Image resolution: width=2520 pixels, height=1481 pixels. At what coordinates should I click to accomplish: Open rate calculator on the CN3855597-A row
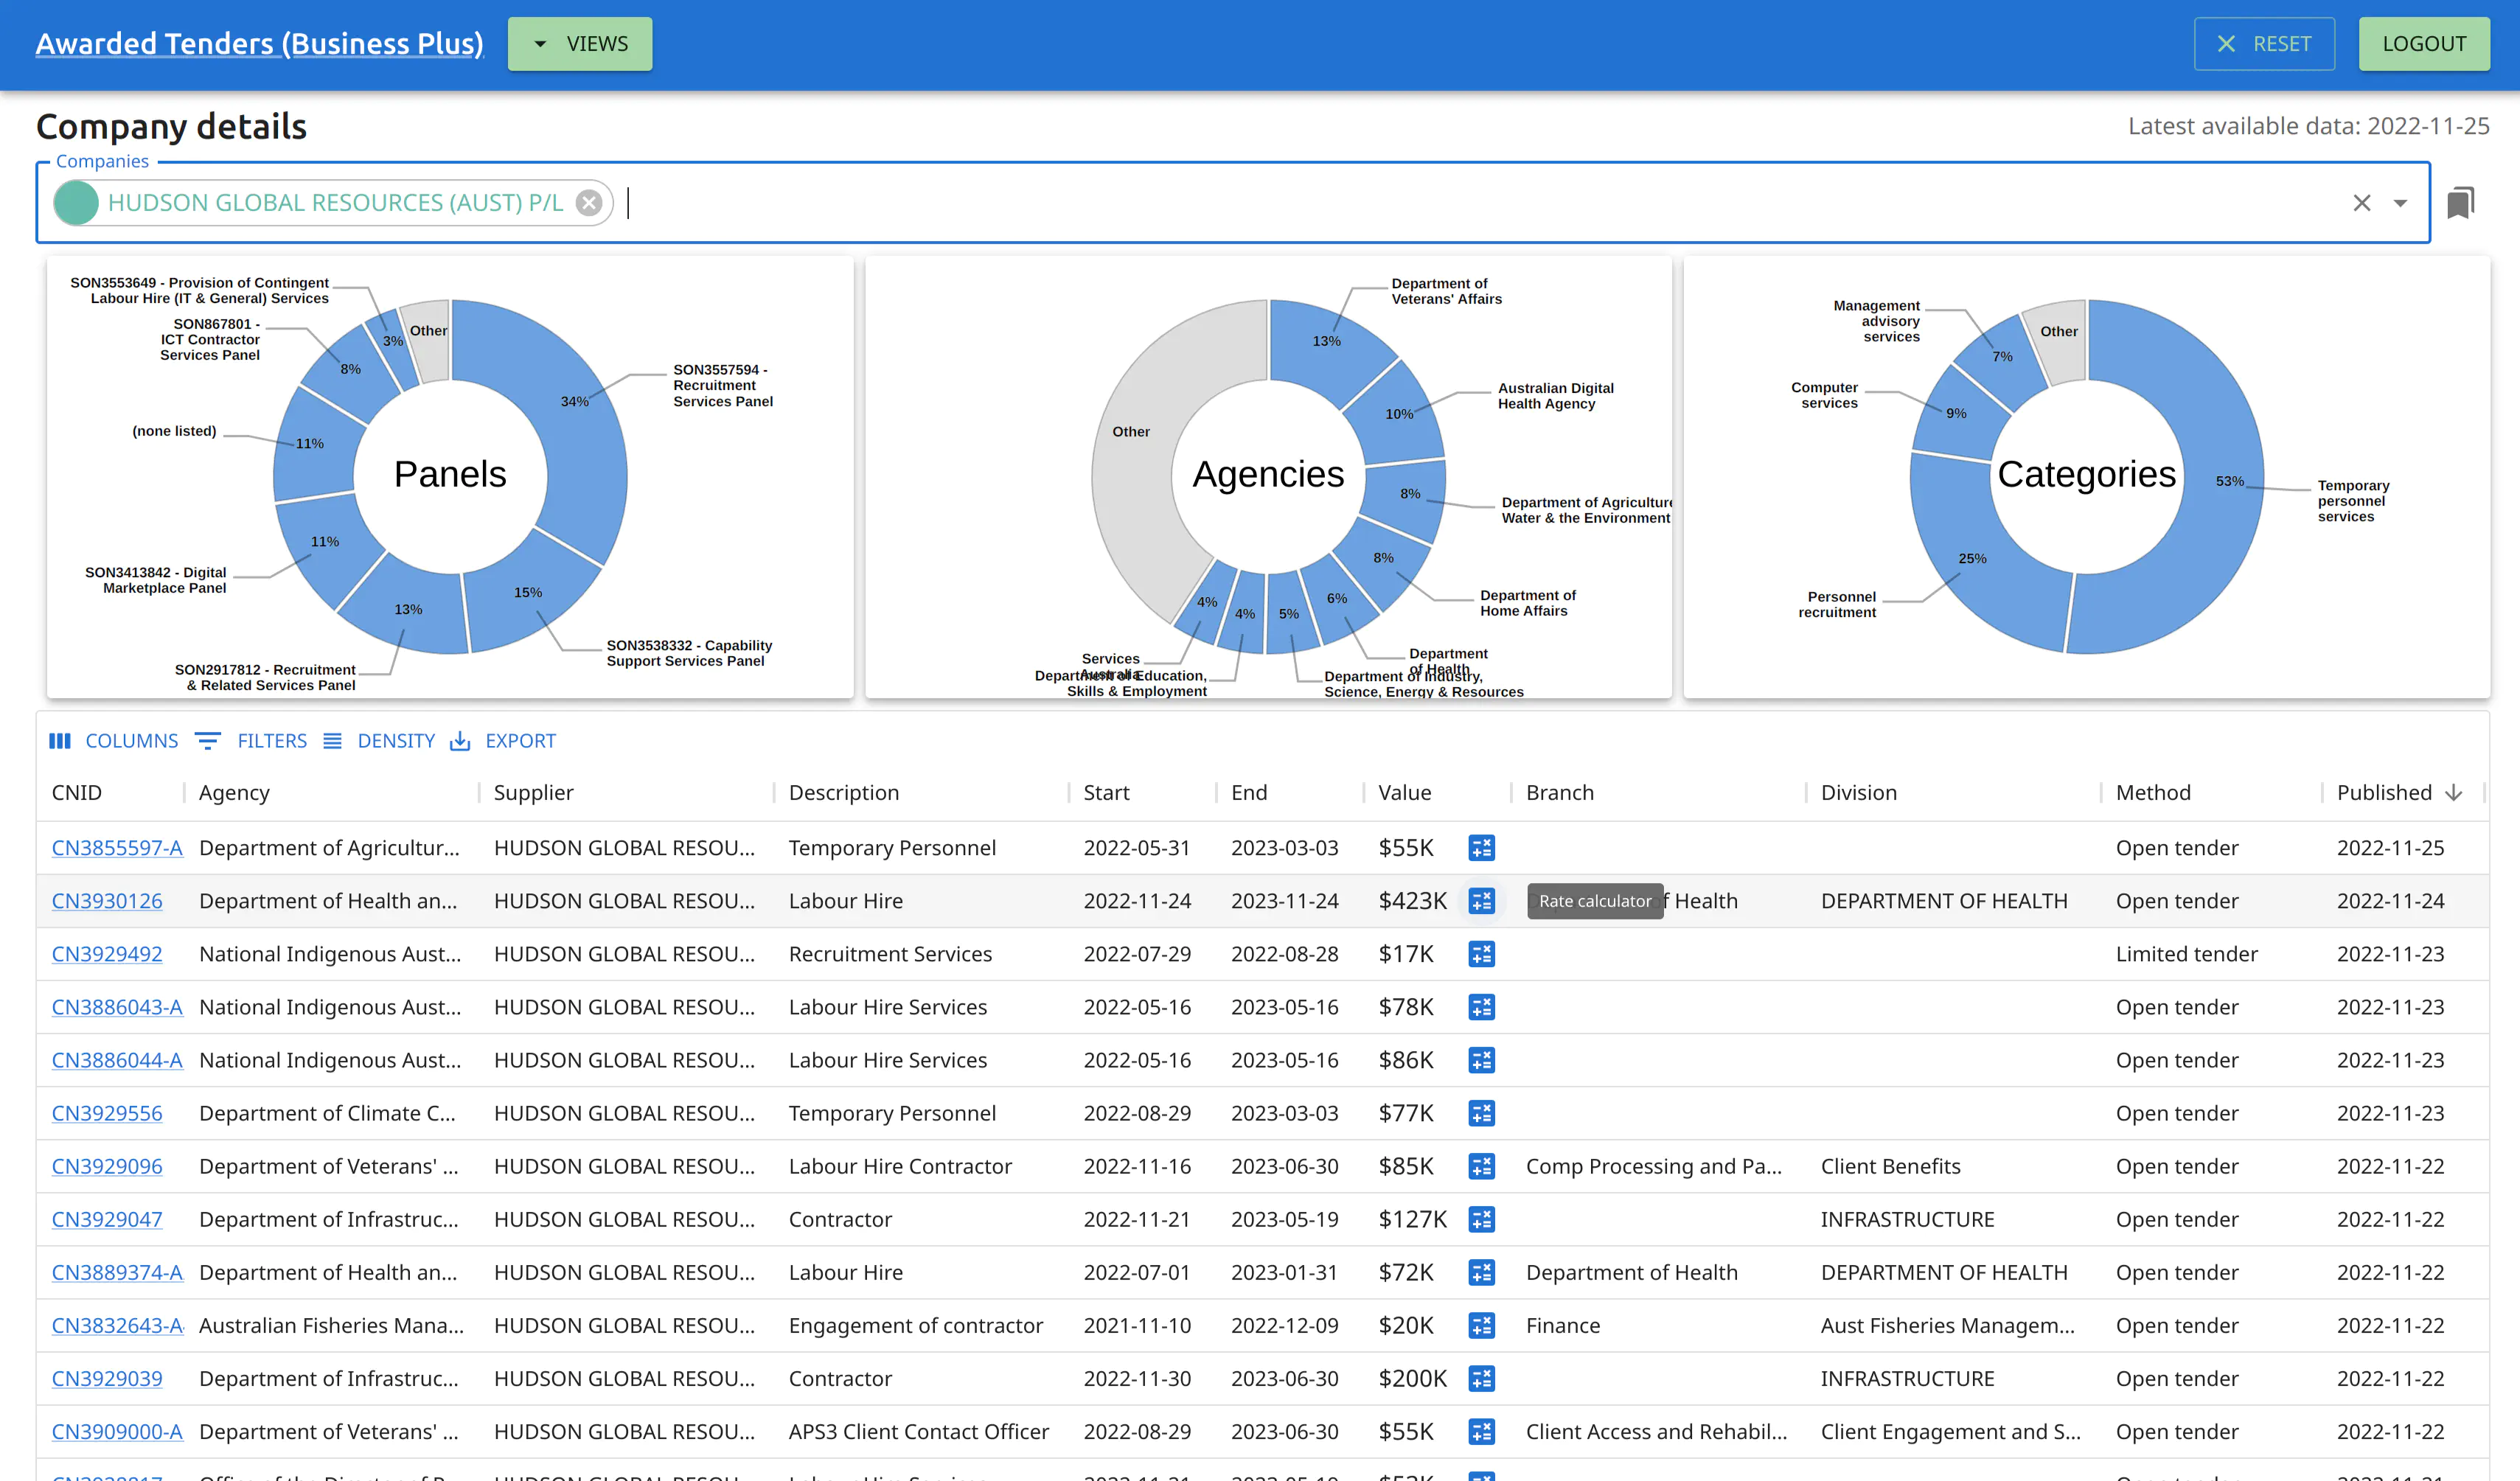(1482, 847)
